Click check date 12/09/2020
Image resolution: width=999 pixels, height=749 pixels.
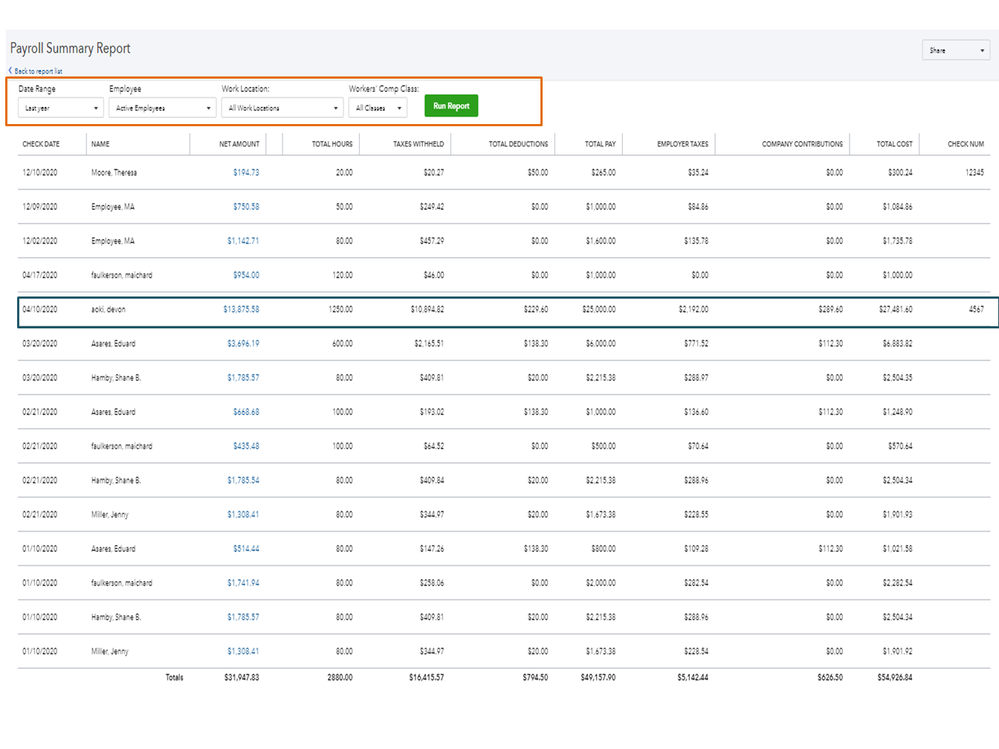coord(40,207)
